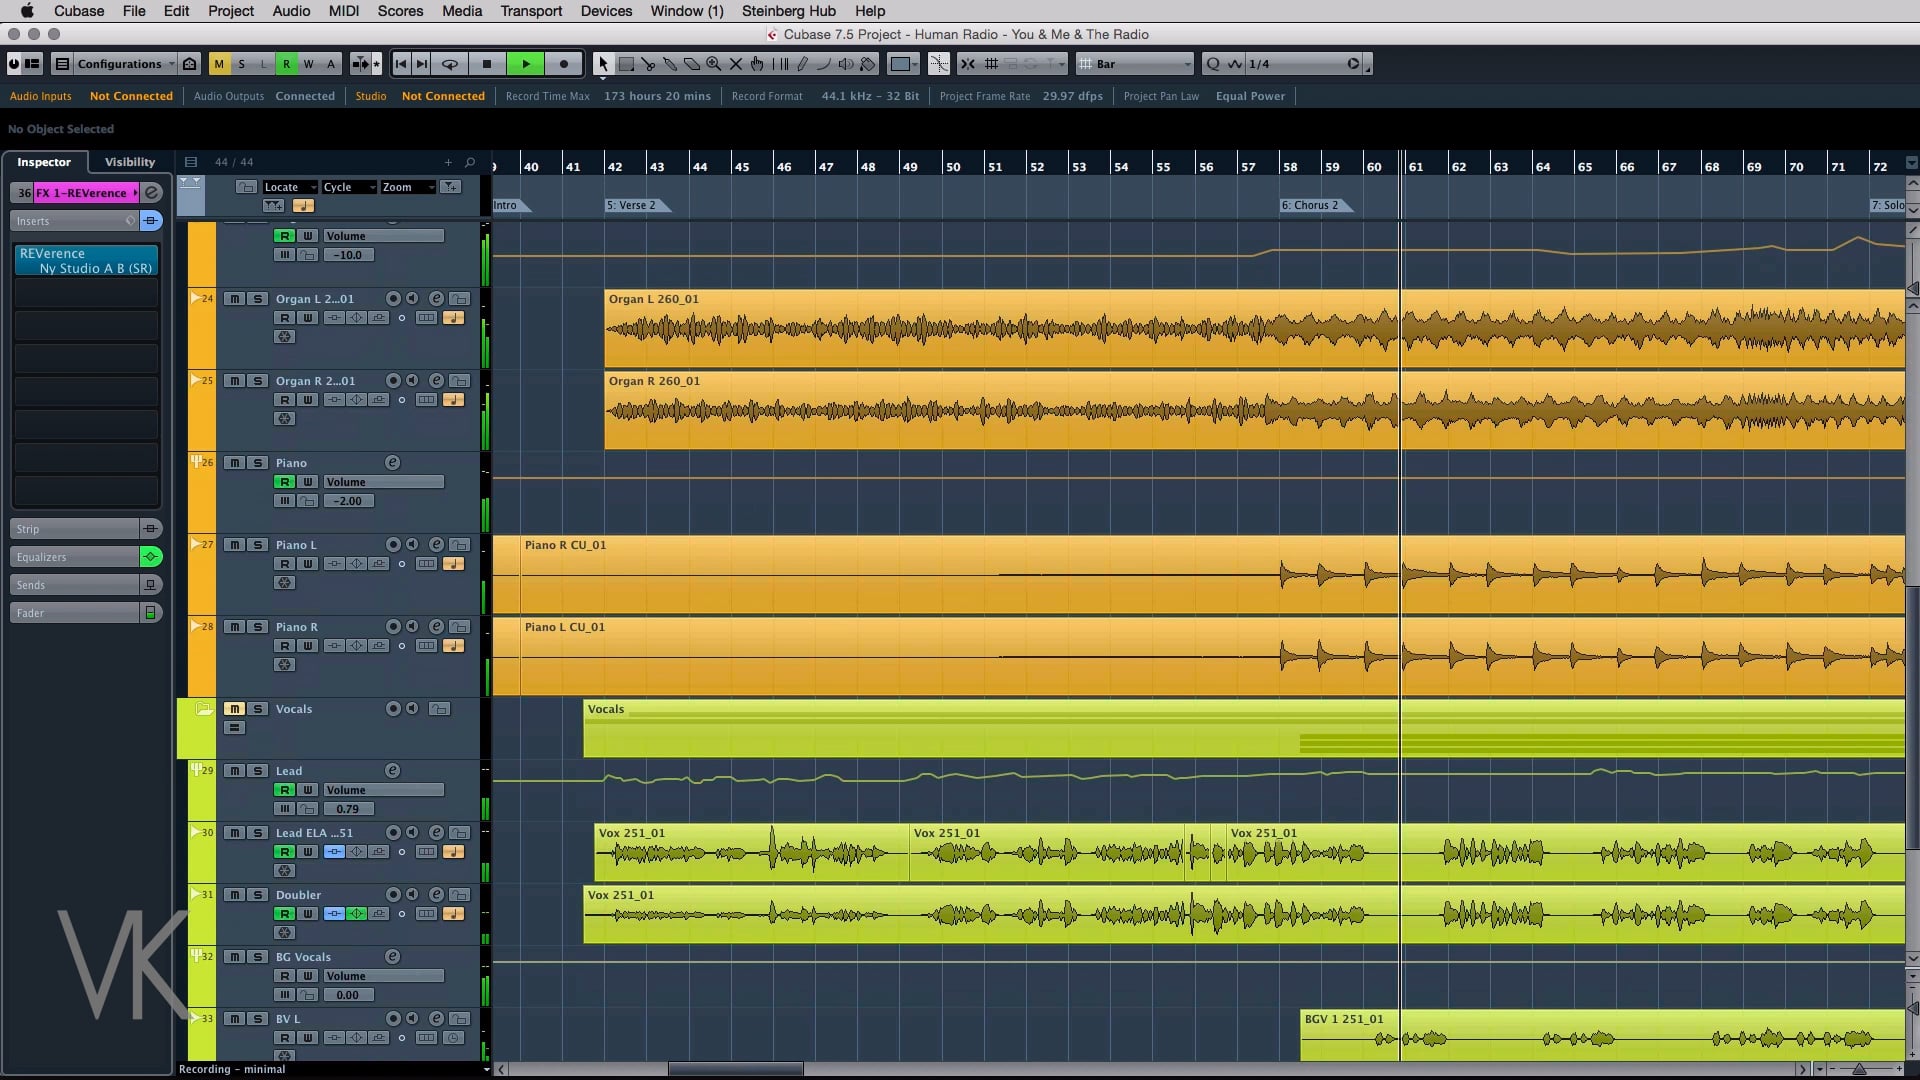Image resolution: width=1920 pixels, height=1080 pixels.
Task: Toggle the Cycle loop button
Action: click(x=450, y=64)
